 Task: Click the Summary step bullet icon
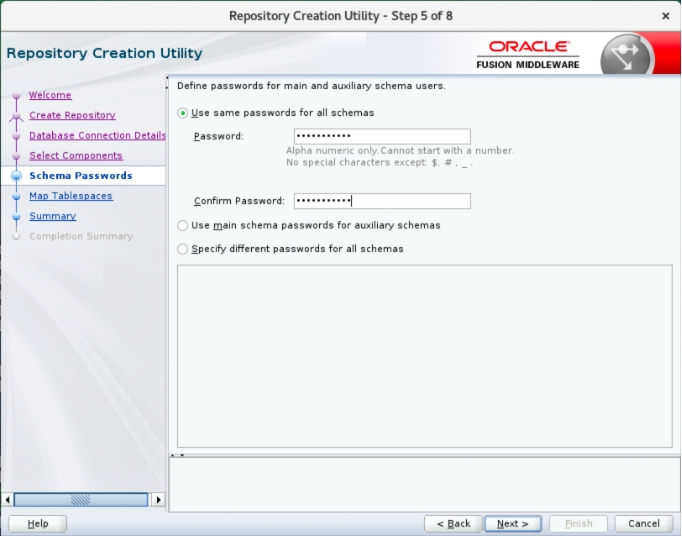point(17,216)
